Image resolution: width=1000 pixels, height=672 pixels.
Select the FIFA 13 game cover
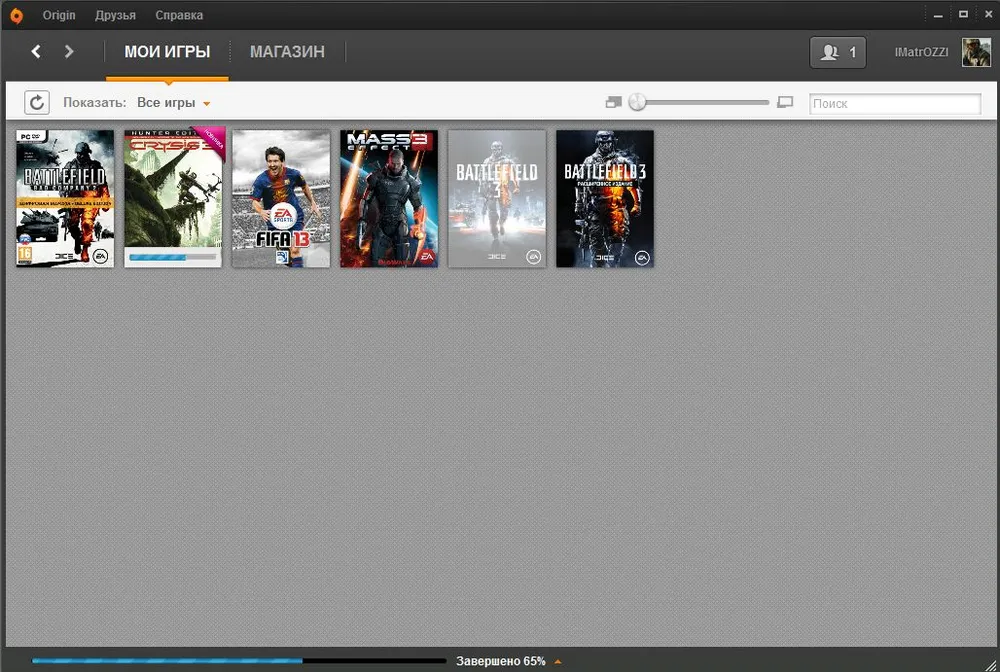pyautogui.click(x=281, y=198)
